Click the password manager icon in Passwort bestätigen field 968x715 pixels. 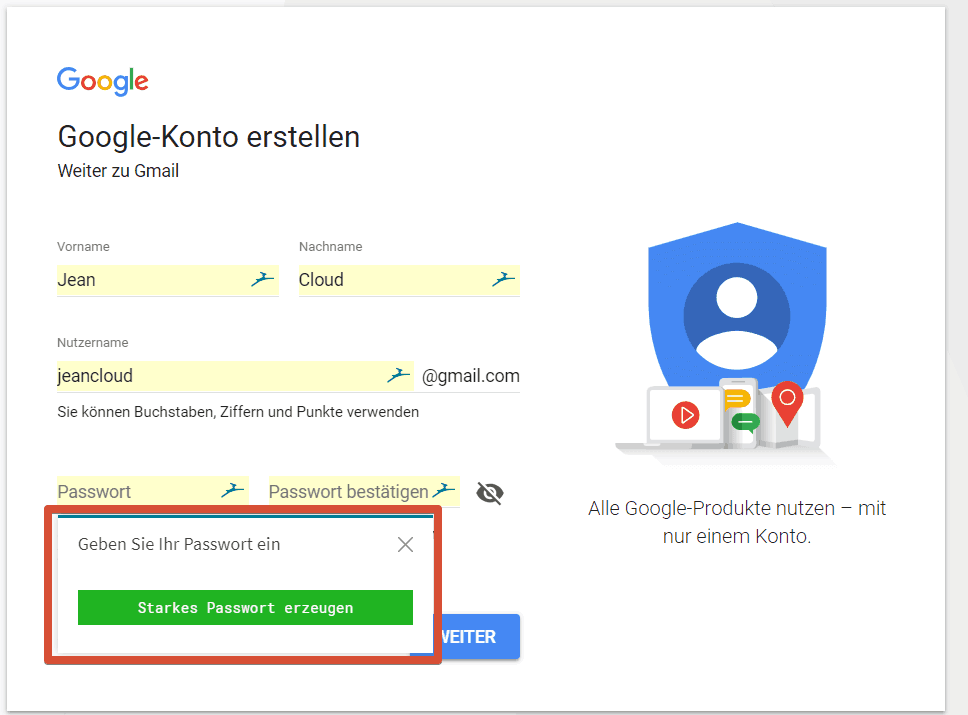coord(444,491)
